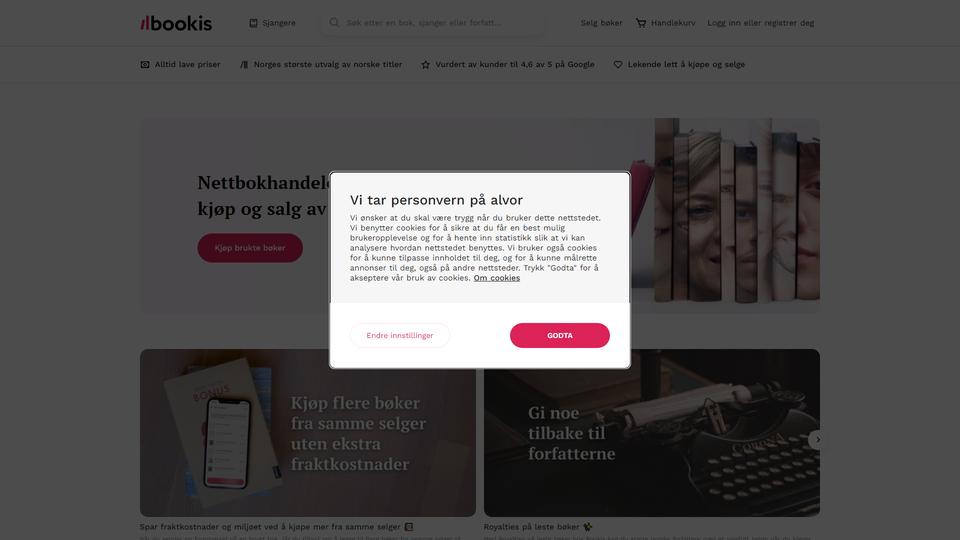
Task: Follow the Om cookies link
Action: pos(497,278)
